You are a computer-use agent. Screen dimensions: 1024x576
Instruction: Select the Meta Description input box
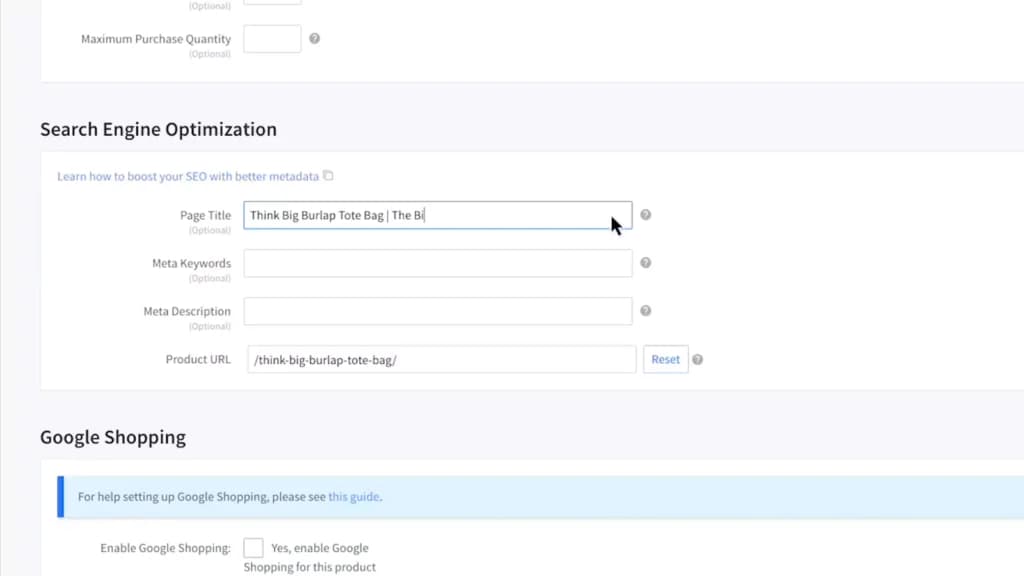(x=438, y=311)
